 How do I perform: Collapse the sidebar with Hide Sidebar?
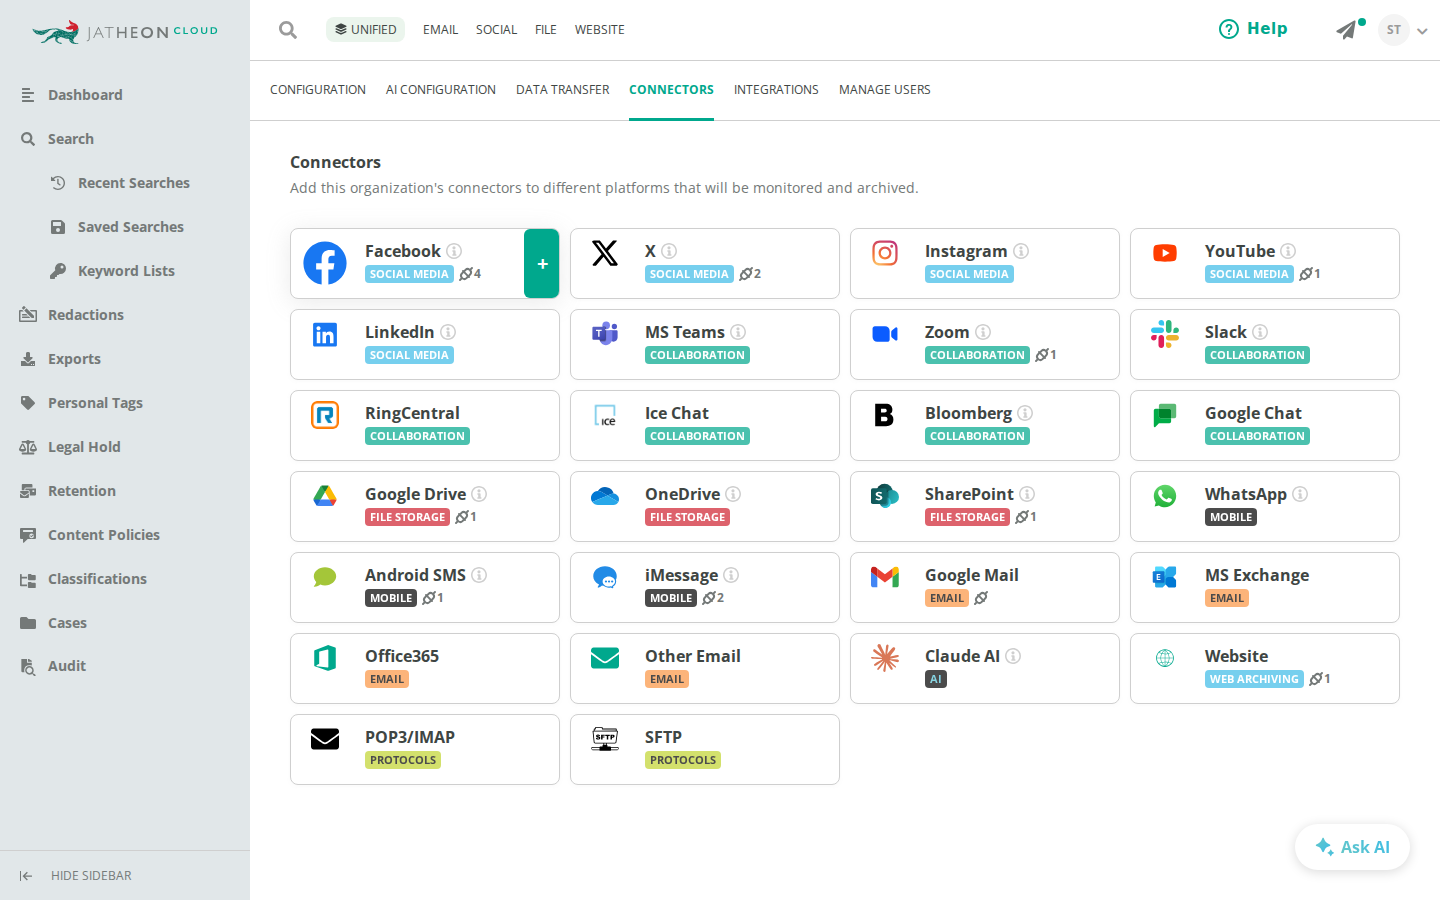[x=76, y=876]
